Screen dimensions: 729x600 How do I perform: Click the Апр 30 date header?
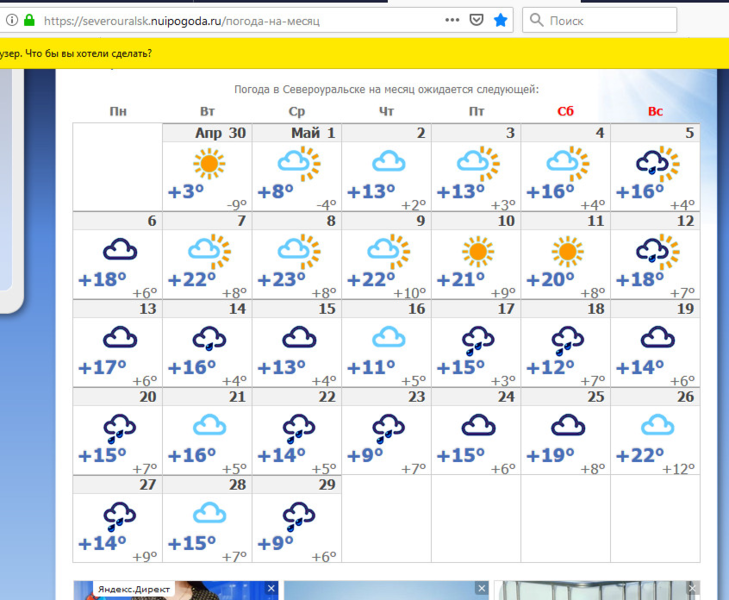point(220,133)
